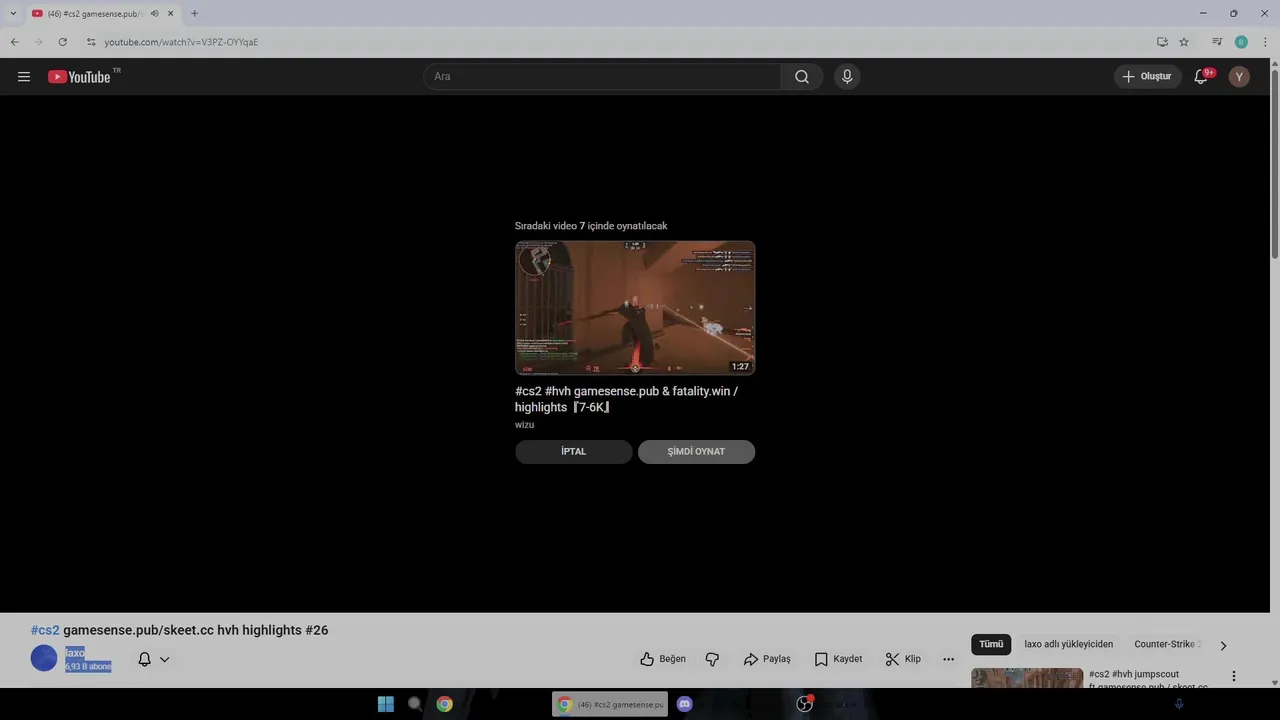
Task: Go forward with the browser forward arrow
Action: tap(39, 42)
